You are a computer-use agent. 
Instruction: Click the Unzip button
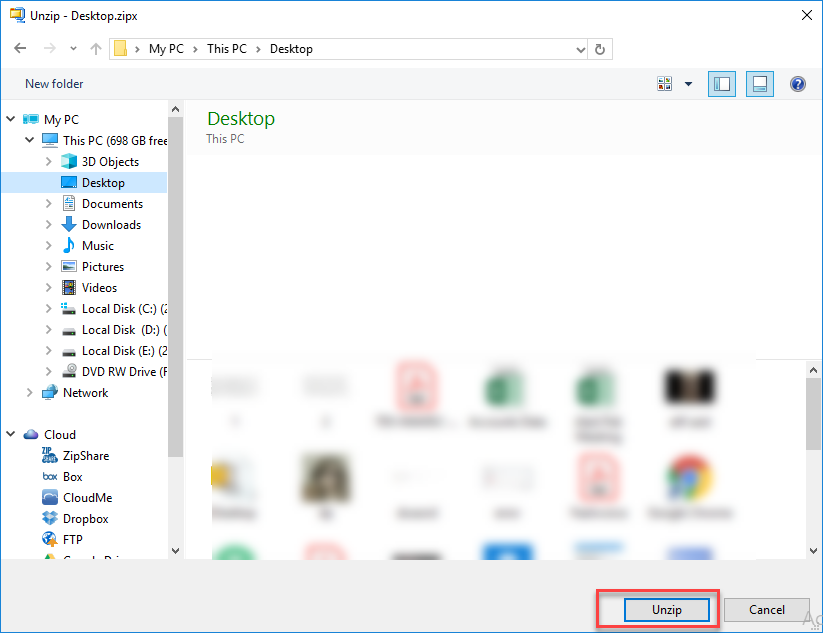[667, 609]
